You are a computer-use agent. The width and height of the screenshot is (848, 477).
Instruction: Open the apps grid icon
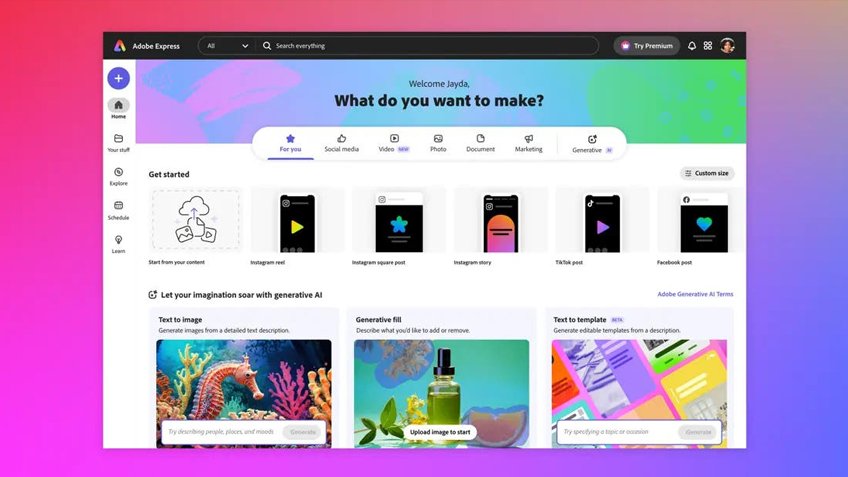708,46
